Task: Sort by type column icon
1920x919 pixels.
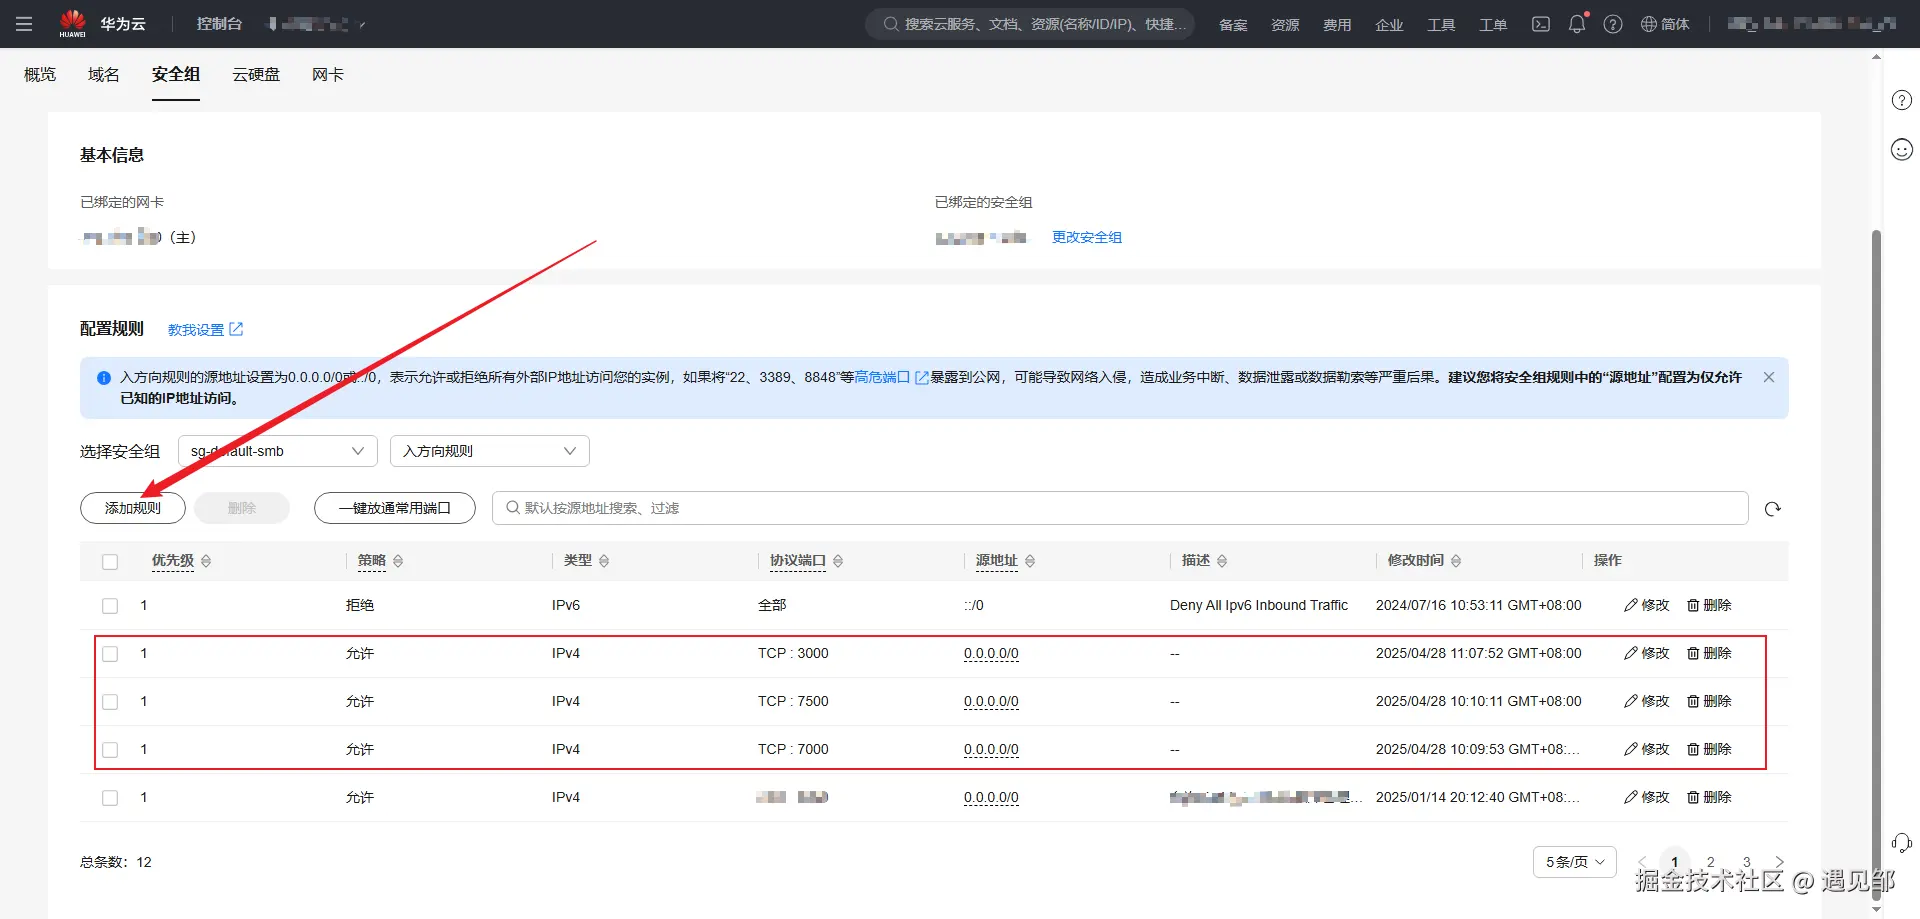Action: click(x=604, y=561)
